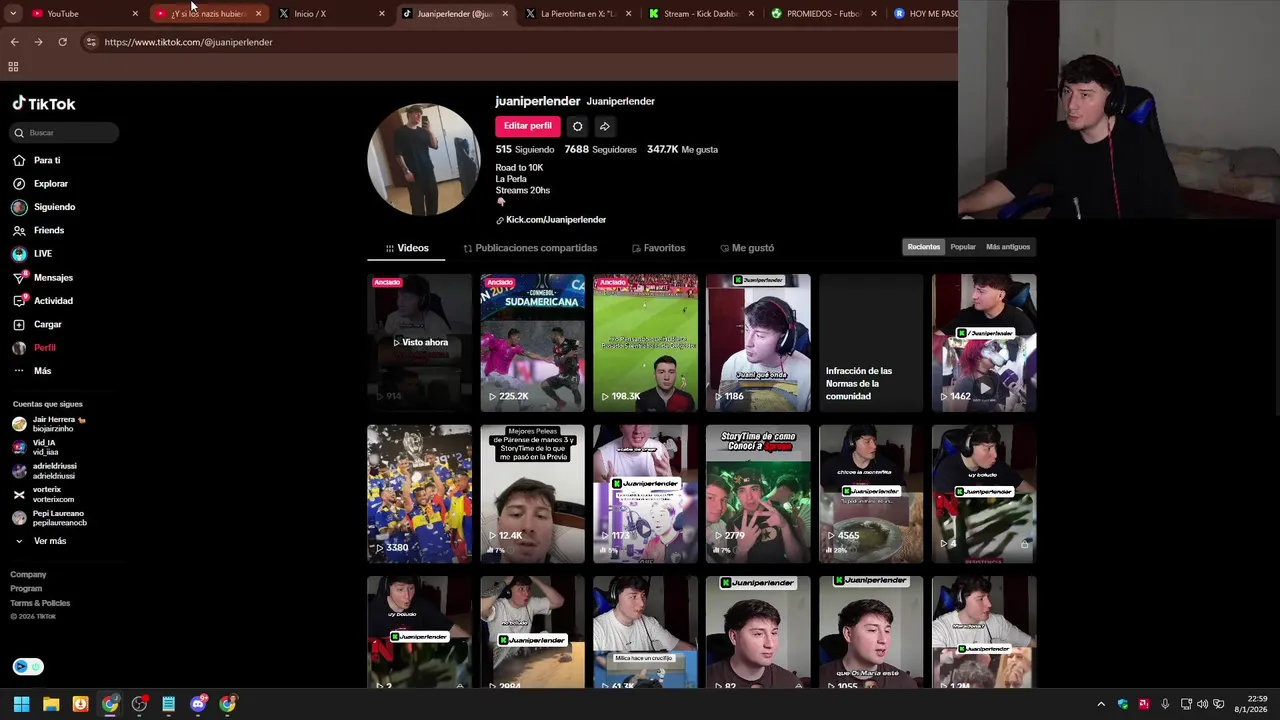Switch to Me gustó tab
The image size is (1280, 720).
(x=747, y=248)
